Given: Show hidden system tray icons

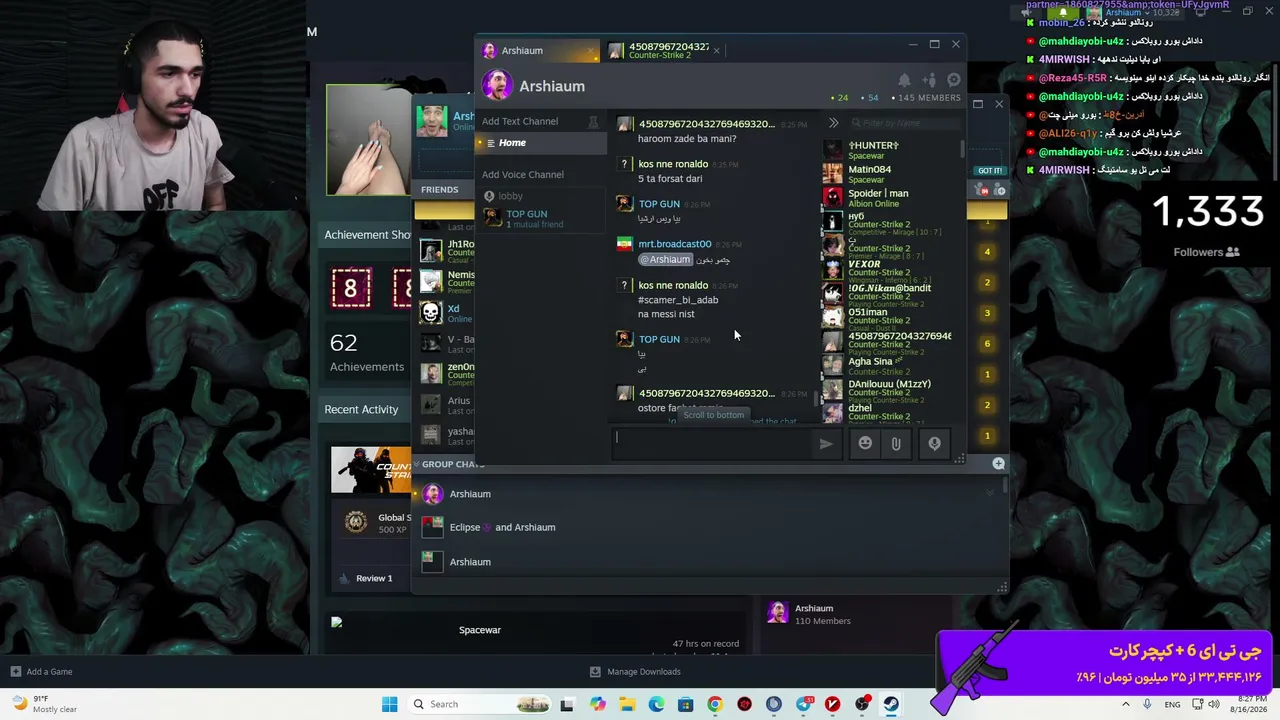Looking at the screenshot, I should [1126, 704].
